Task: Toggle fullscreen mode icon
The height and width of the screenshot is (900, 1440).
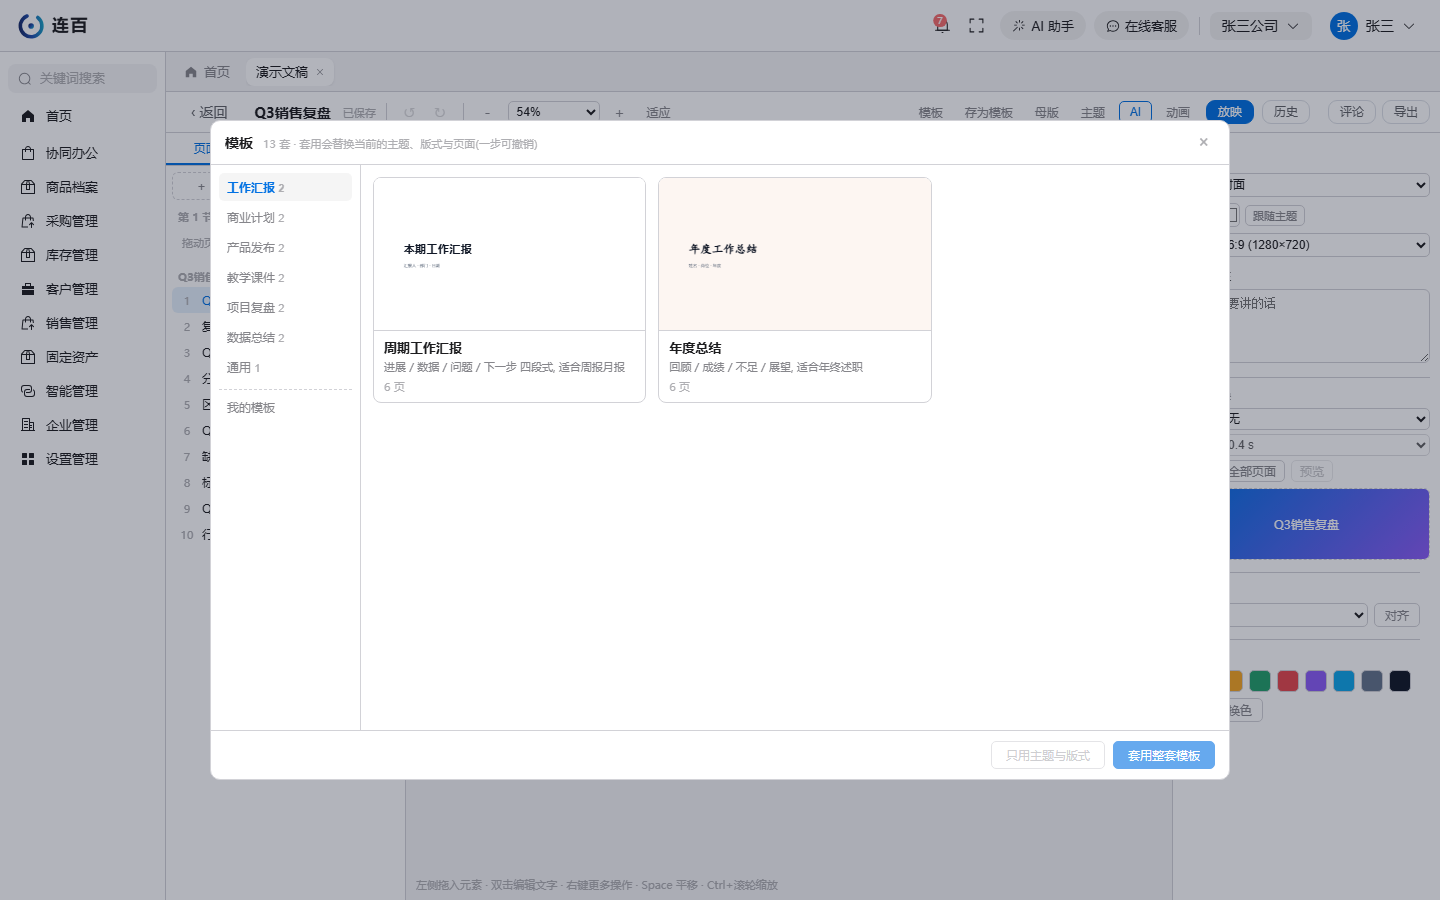Action: tap(977, 26)
